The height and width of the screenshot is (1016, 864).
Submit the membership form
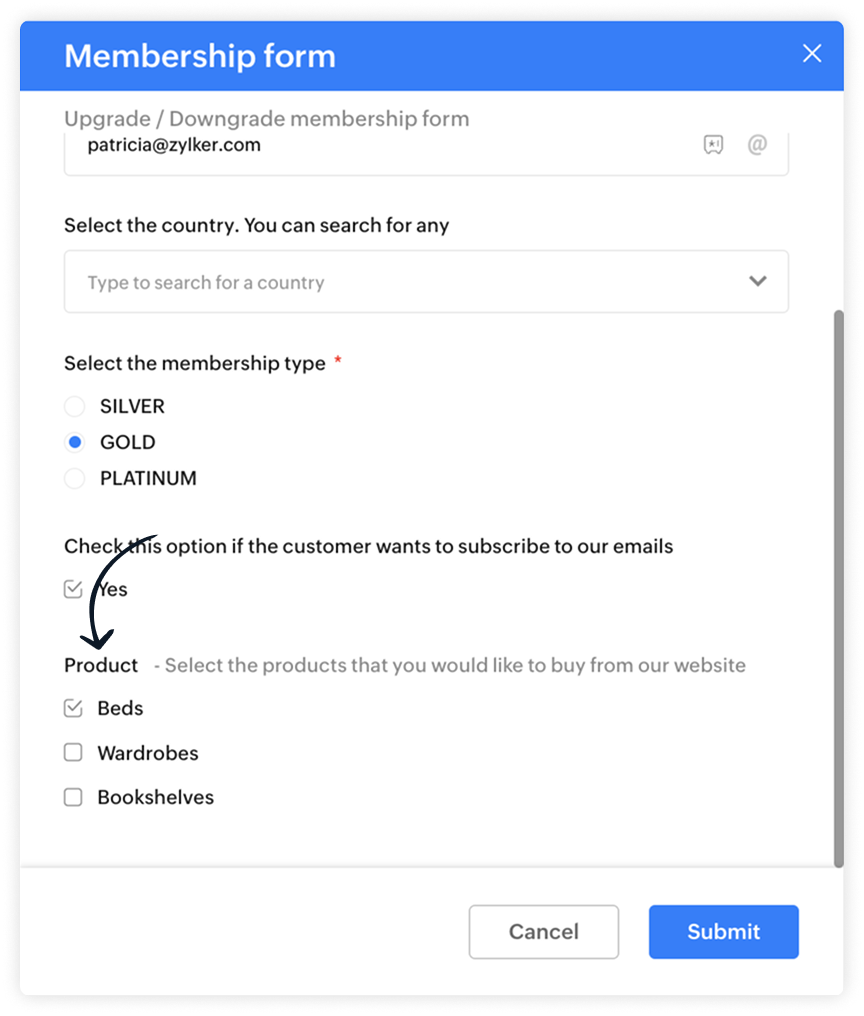coord(723,932)
